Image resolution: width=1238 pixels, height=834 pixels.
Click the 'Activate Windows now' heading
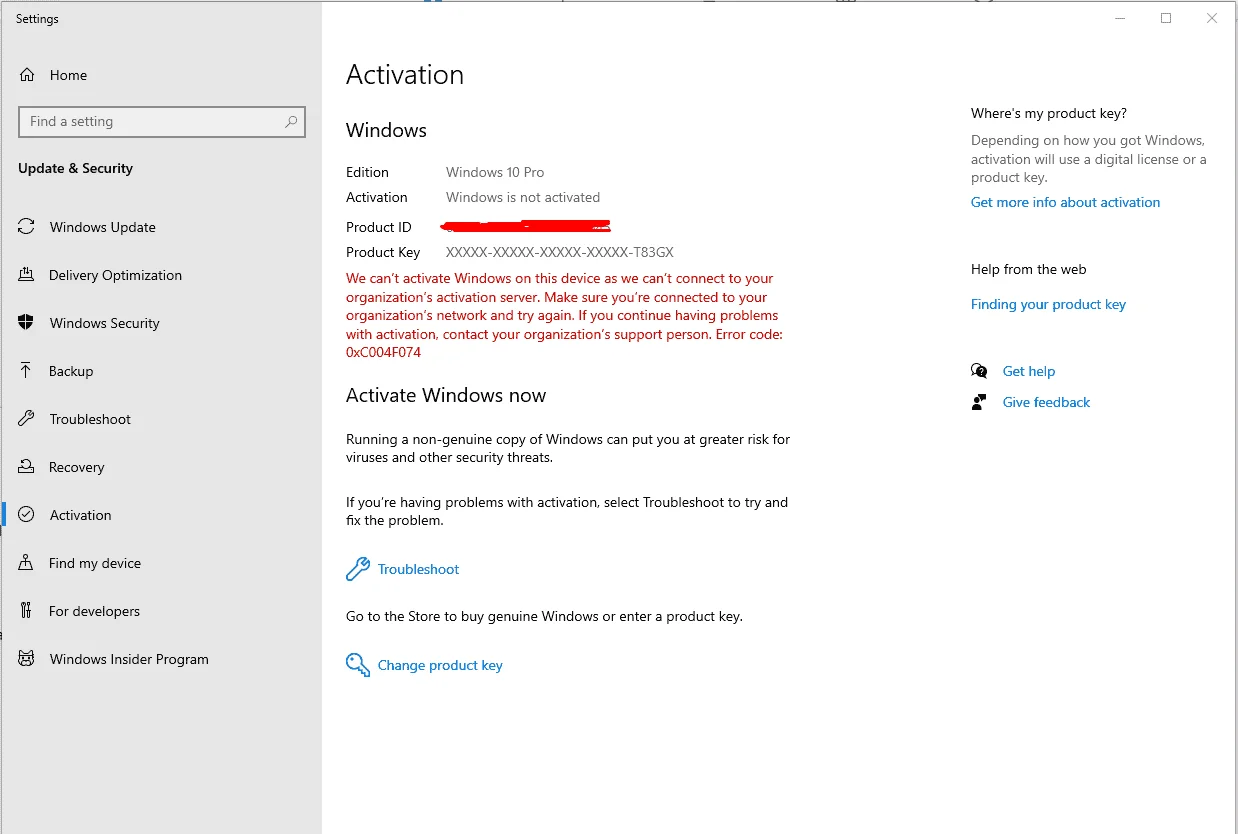tap(446, 395)
